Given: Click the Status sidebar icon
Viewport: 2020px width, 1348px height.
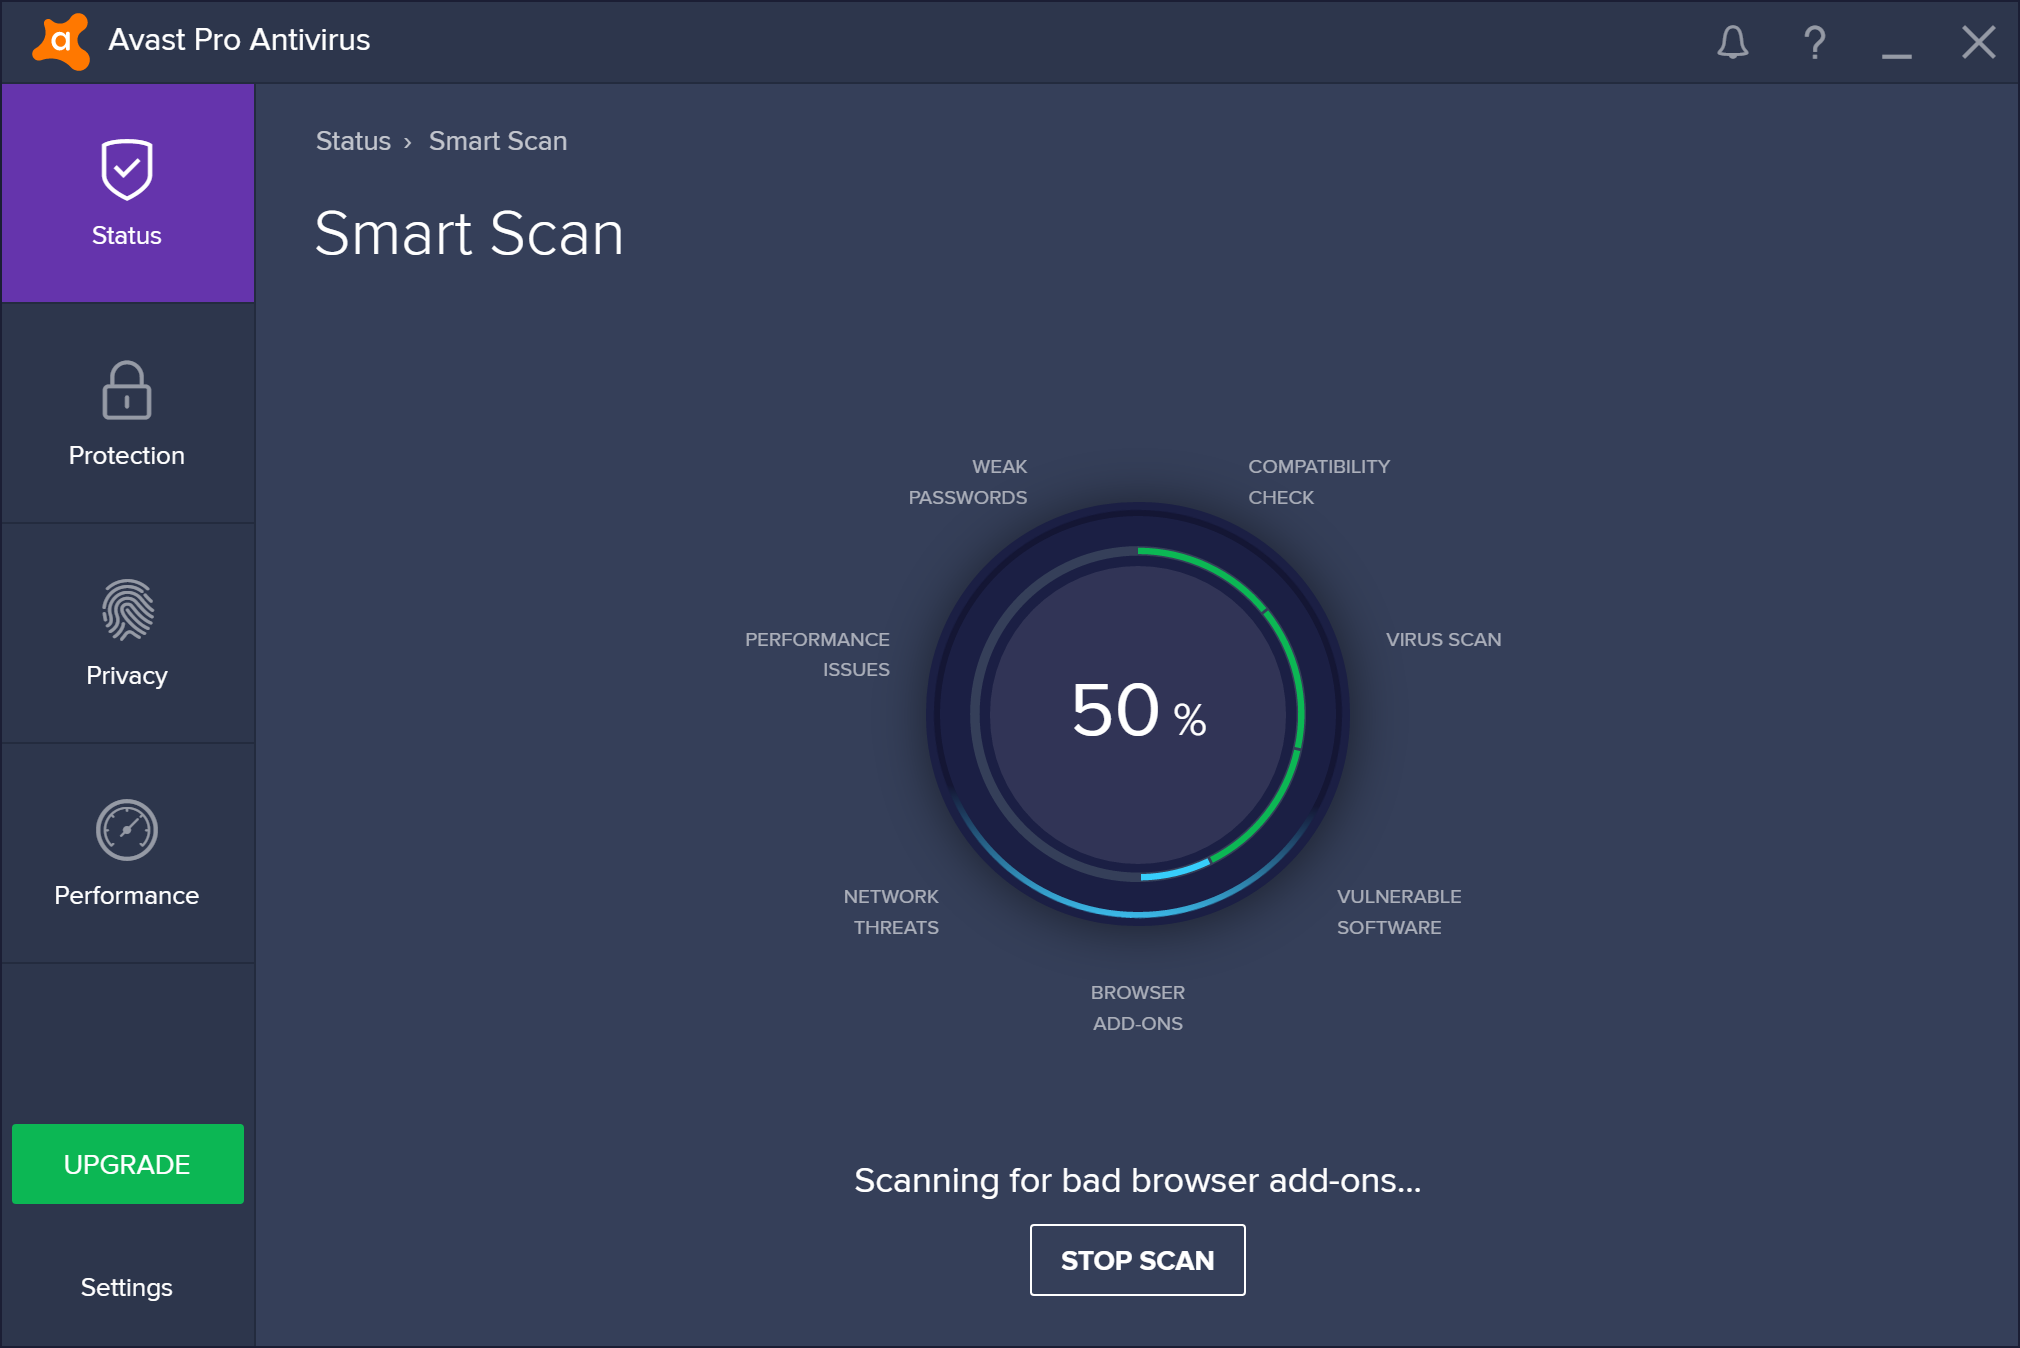Looking at the screenshot, I should [126, 194].
